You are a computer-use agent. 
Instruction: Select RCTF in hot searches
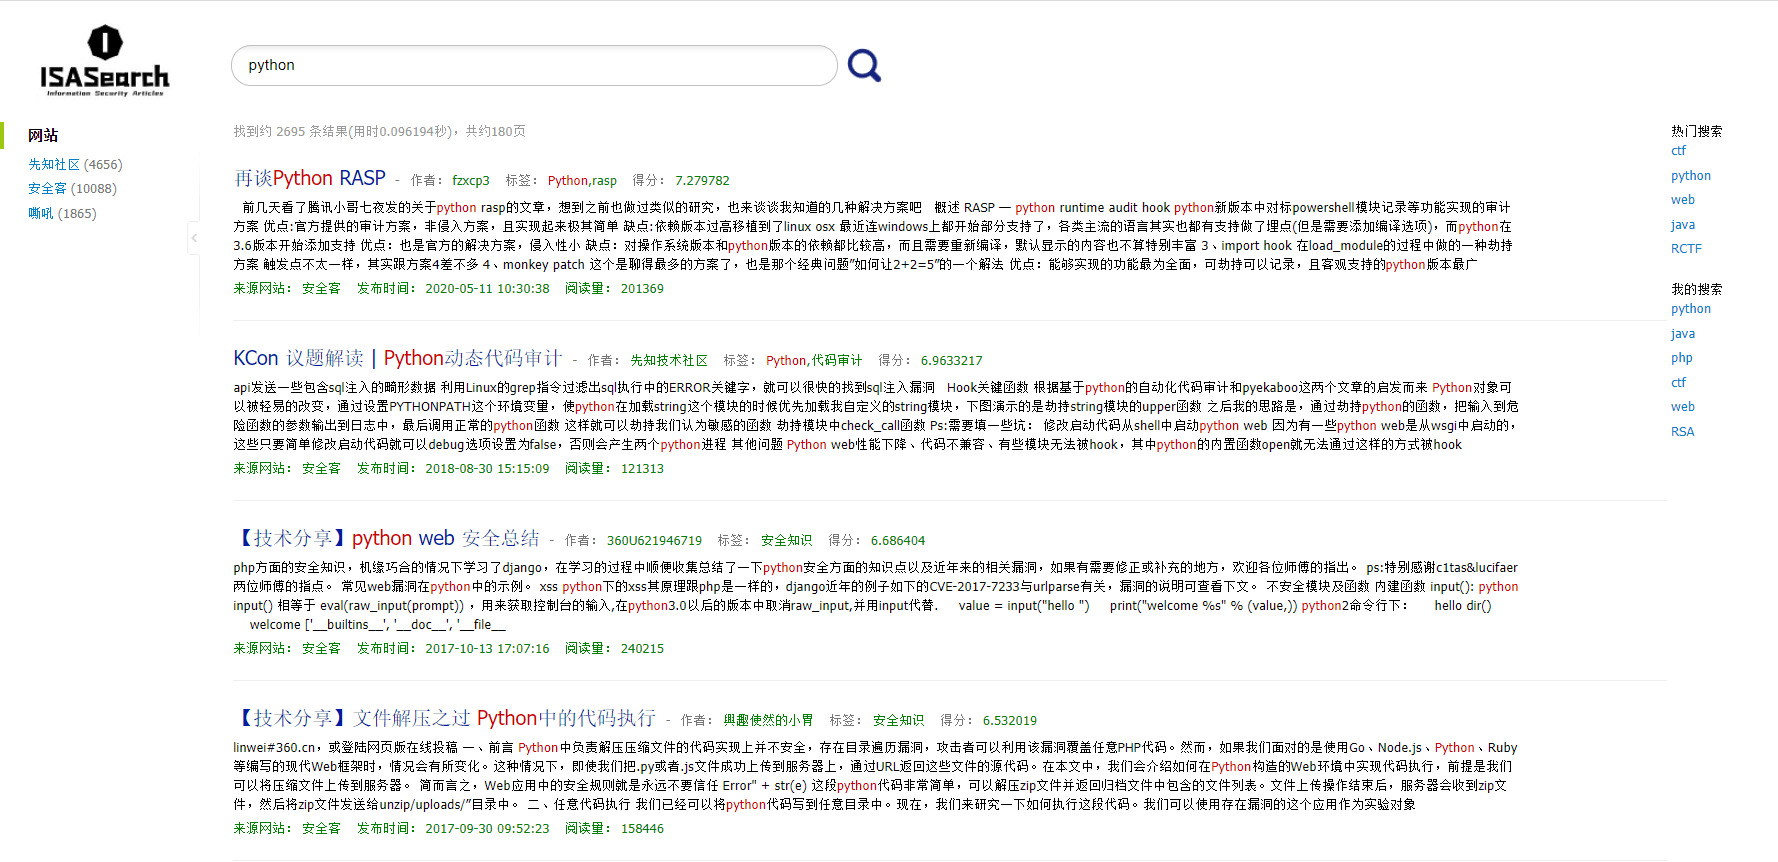[x=1686, y=249]
